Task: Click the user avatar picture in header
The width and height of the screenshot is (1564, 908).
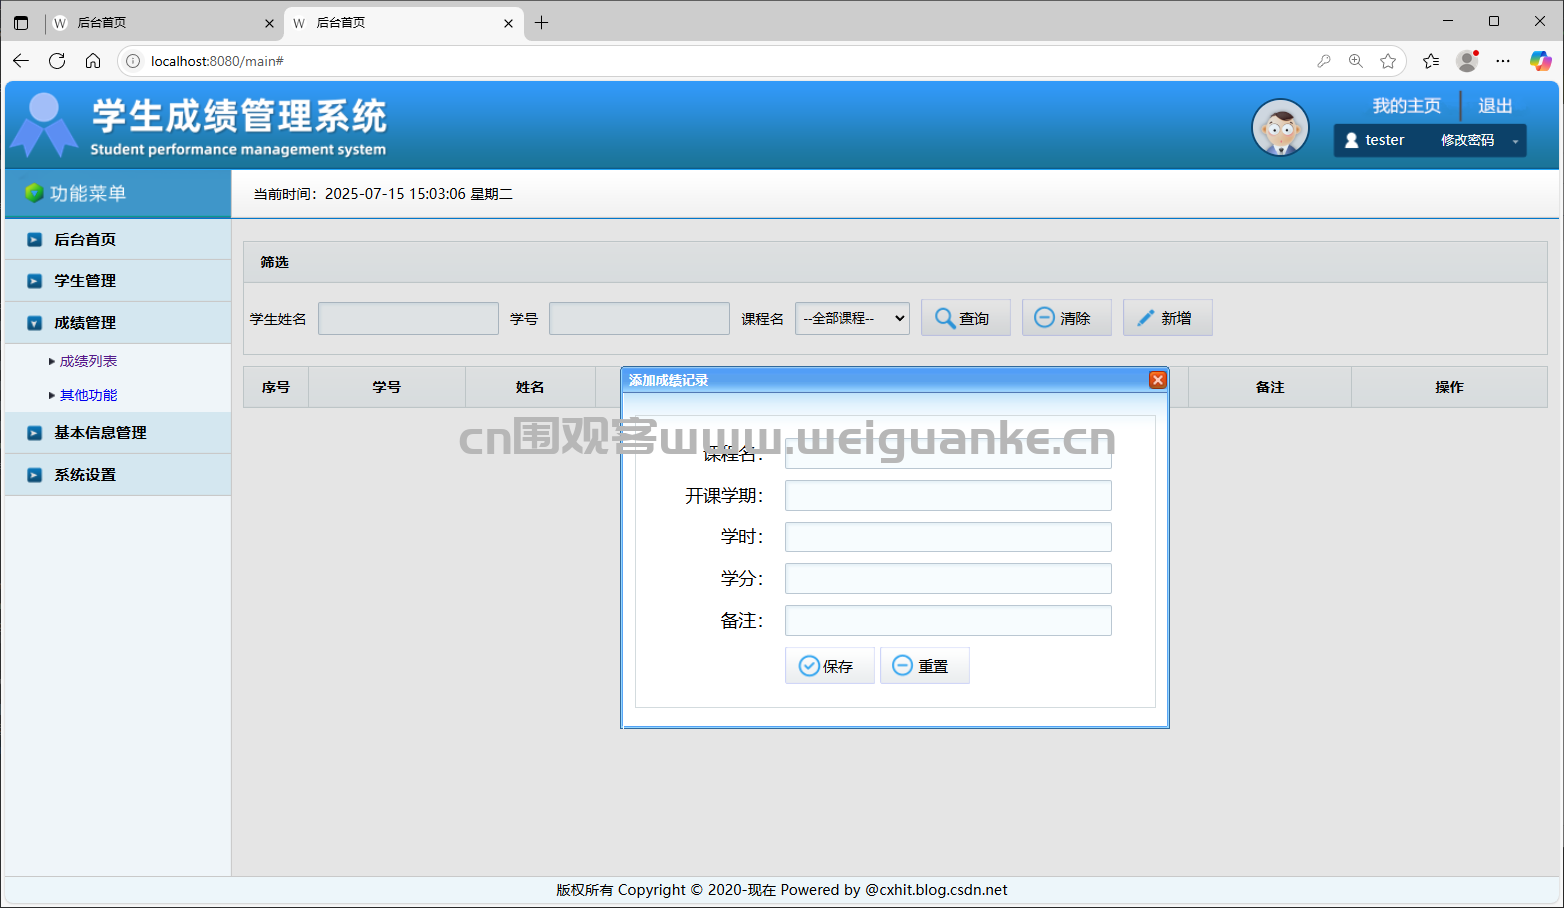Action: pos(1281,128)
